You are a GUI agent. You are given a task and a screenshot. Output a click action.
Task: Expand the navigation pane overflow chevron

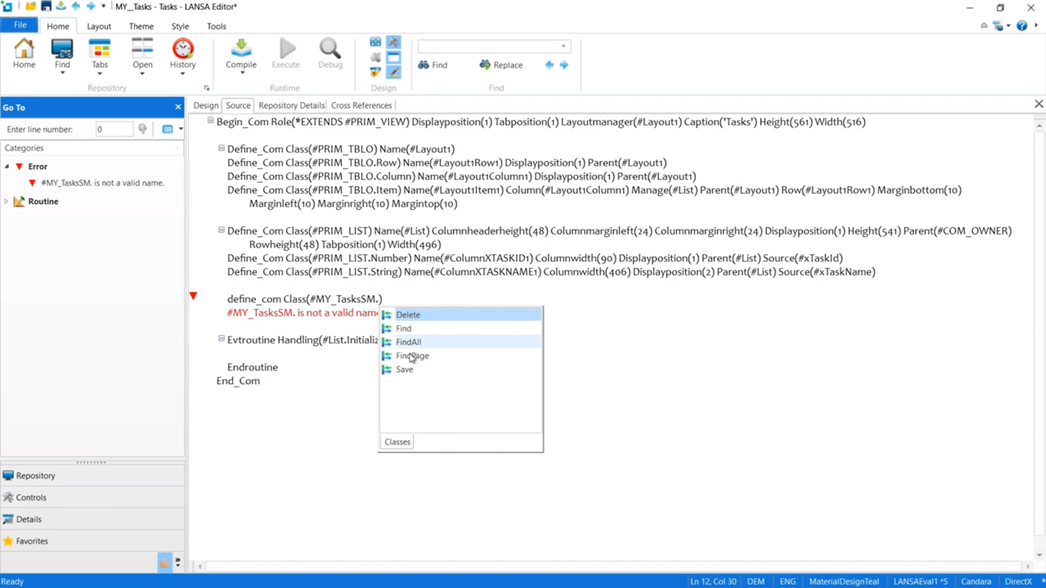click(178, 563)
